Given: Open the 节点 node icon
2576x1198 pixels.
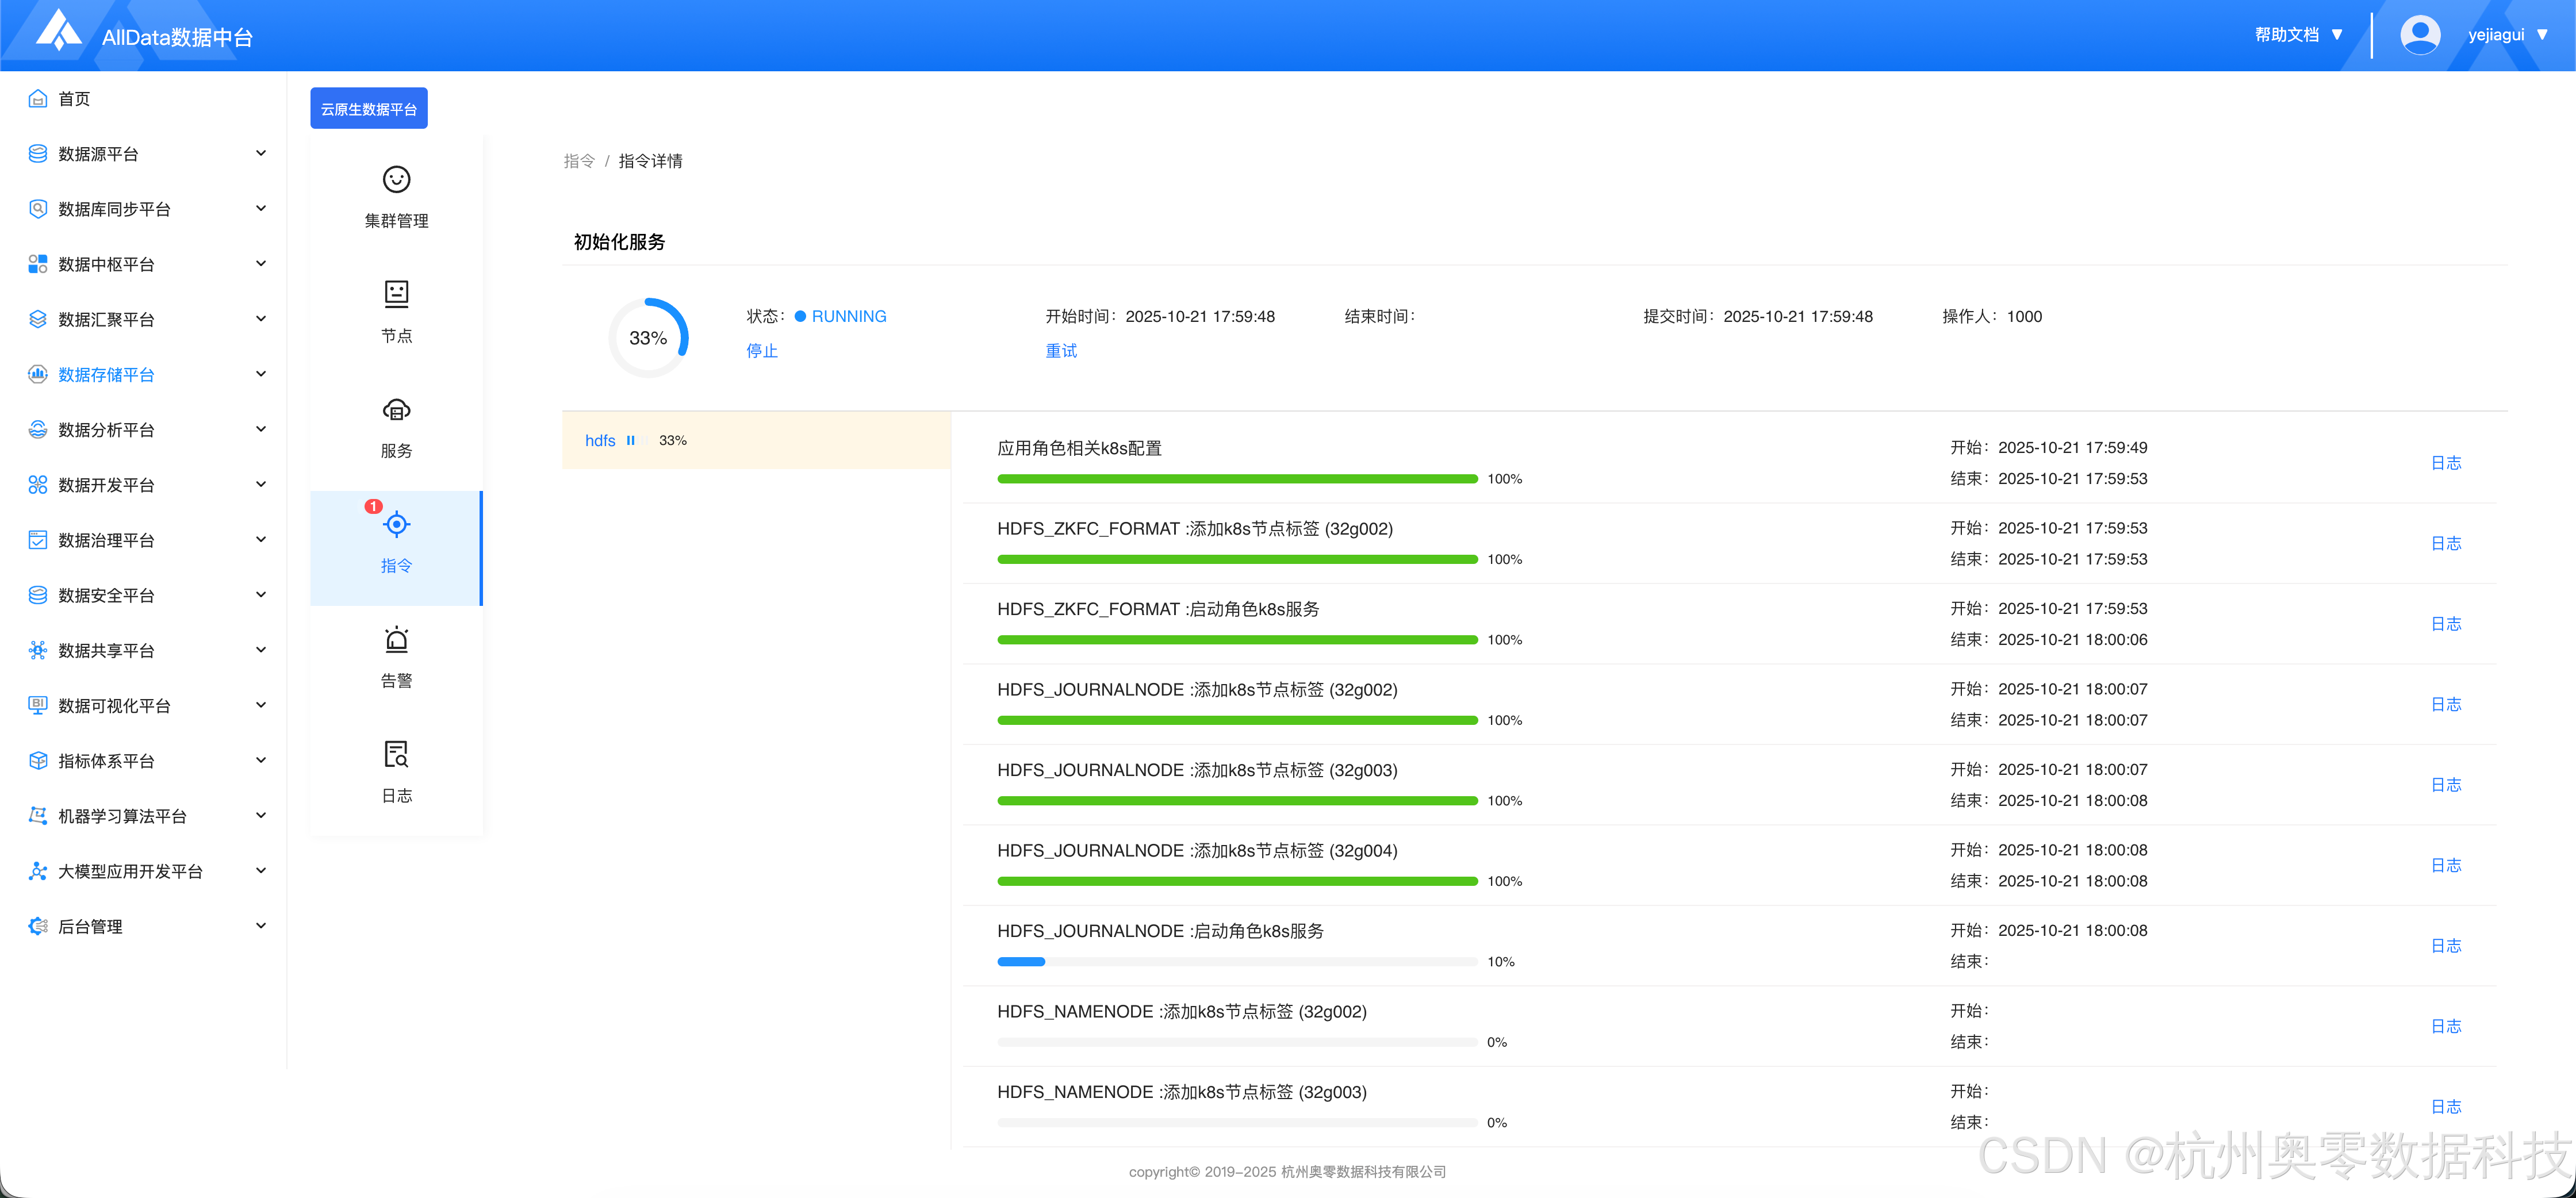Looking at the screenshot, I should coord(396,294).
